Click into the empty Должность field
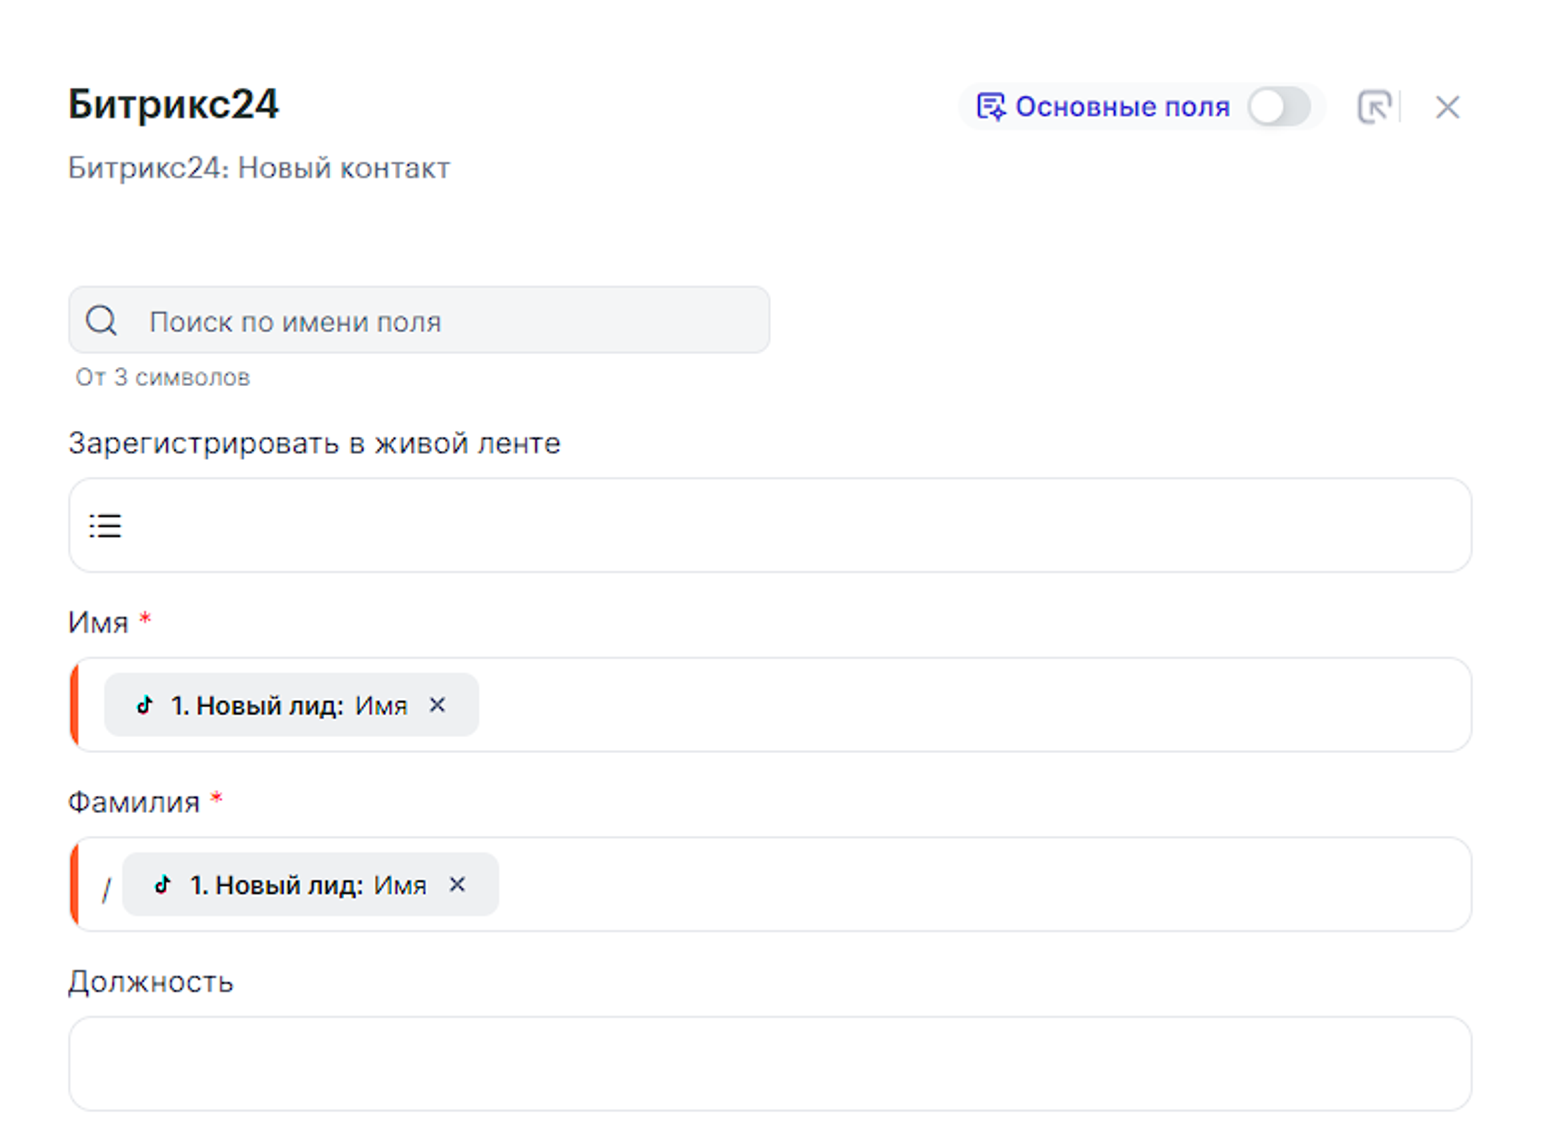Screen dimensions: 1550x1141 pos(770,1064)
